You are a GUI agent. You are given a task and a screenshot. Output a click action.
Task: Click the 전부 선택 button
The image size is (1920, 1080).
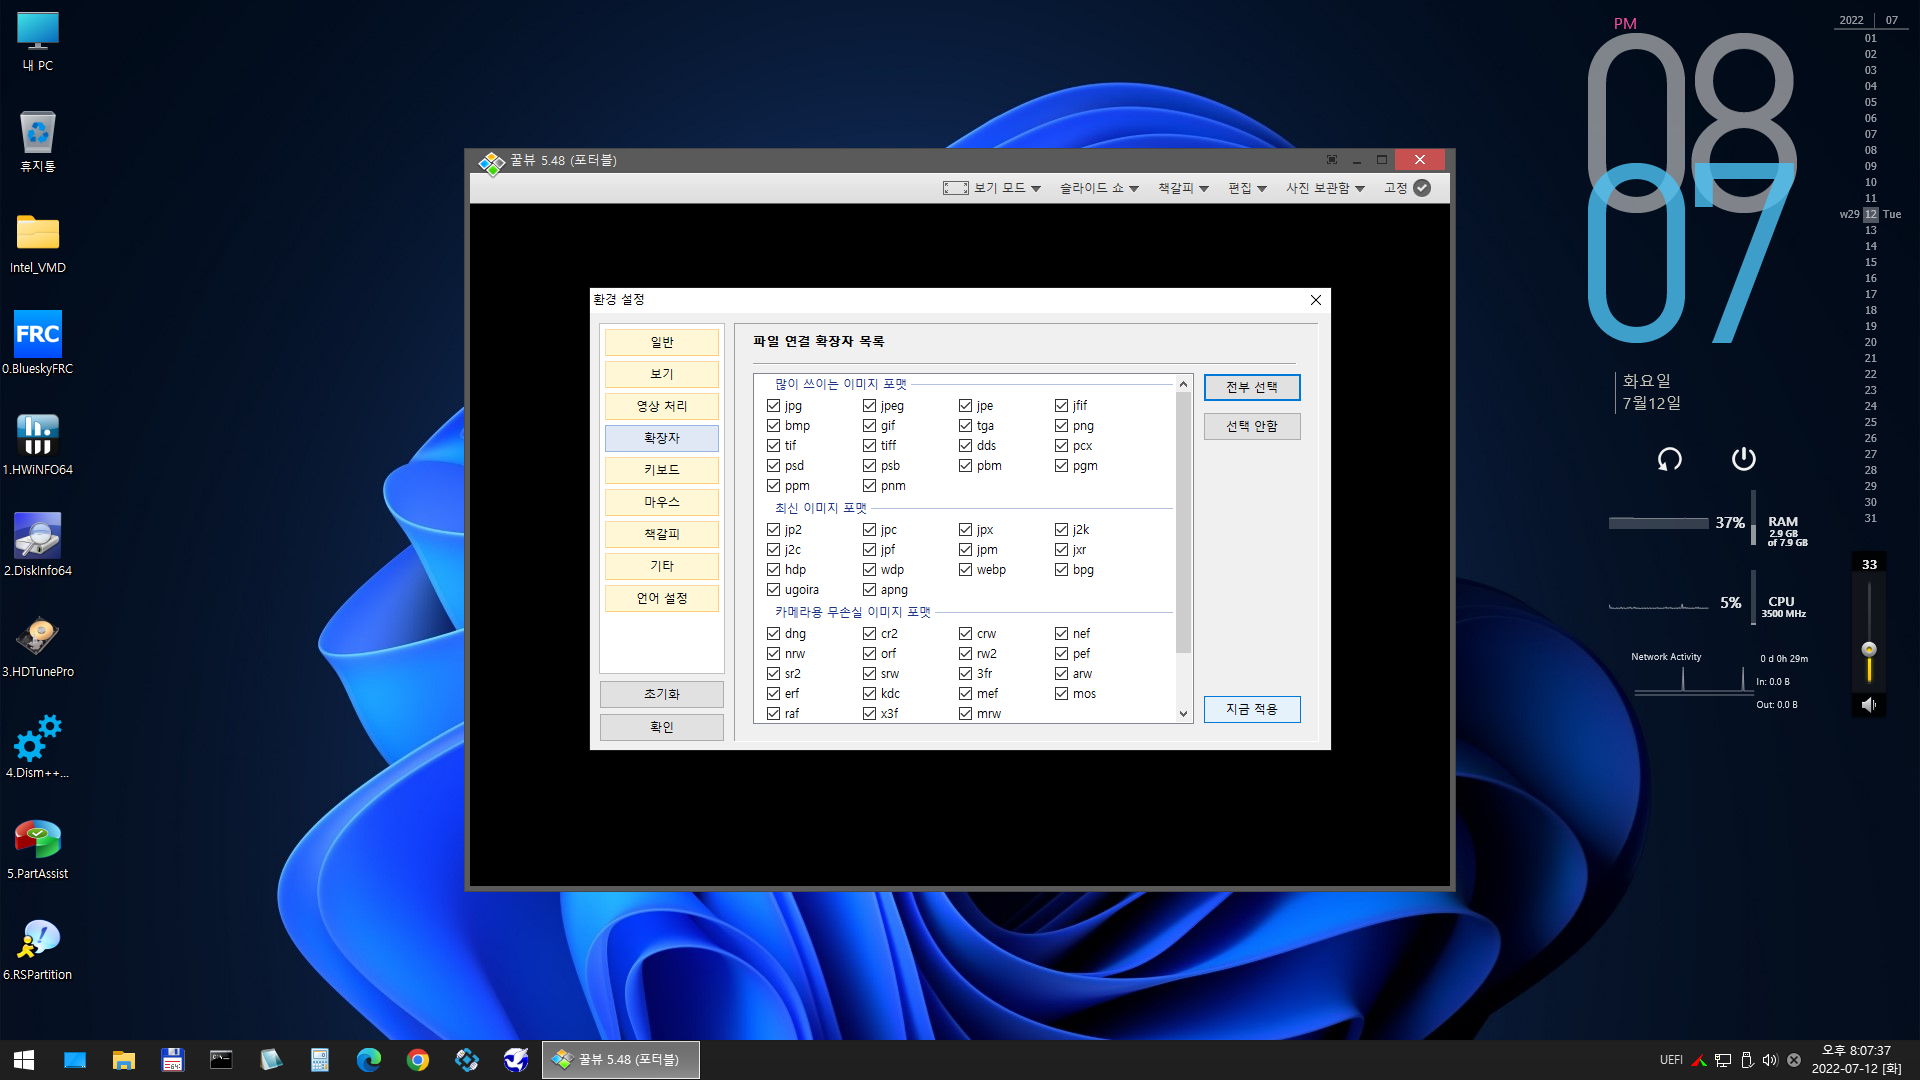(x=1252, y=388)
